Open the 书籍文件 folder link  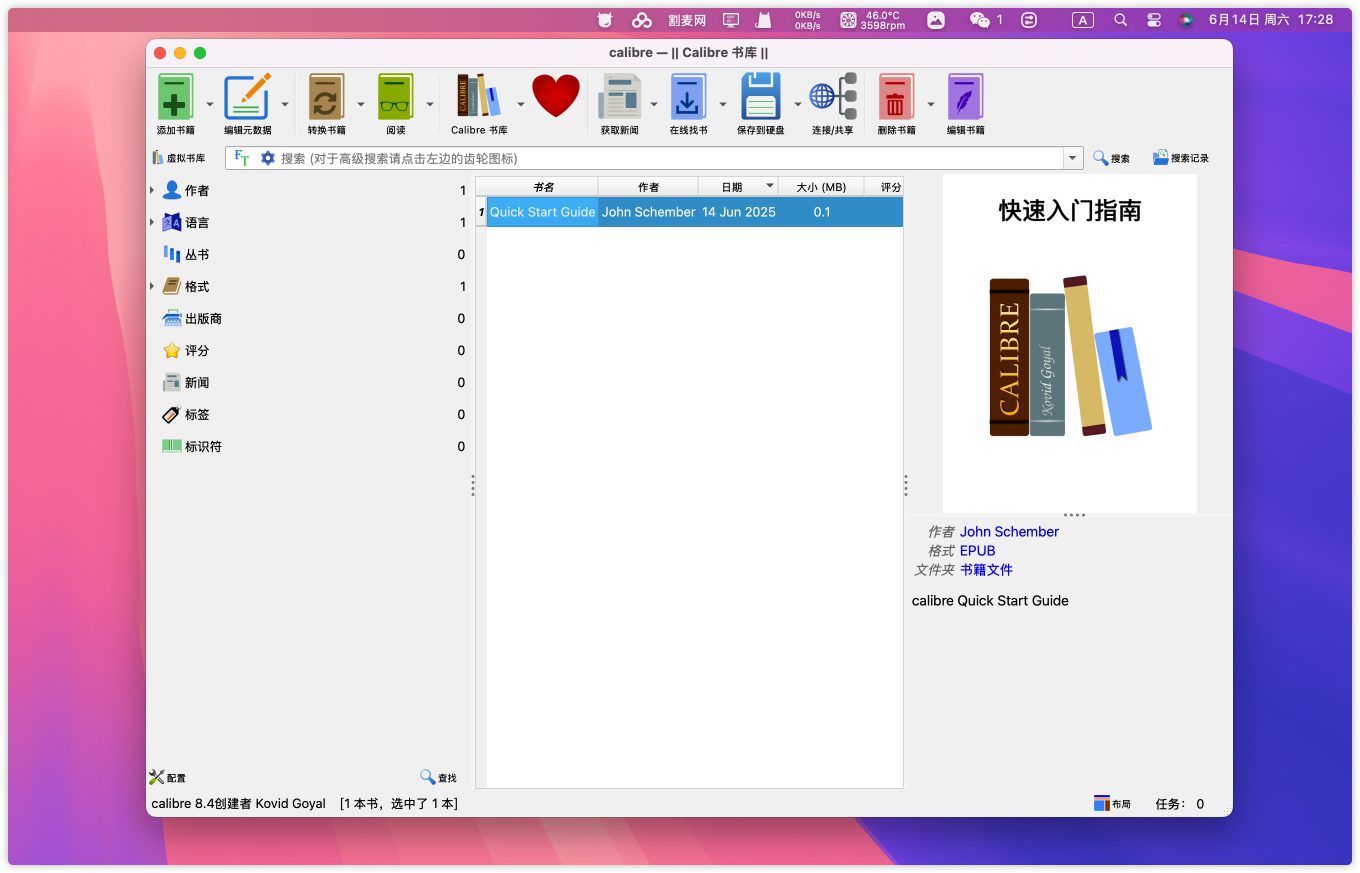986,570
